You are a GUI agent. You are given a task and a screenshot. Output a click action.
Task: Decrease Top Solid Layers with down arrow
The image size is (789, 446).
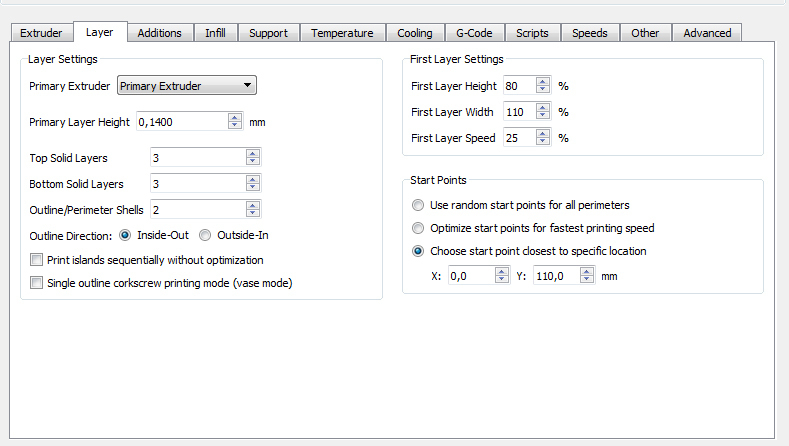pos(253,161)
